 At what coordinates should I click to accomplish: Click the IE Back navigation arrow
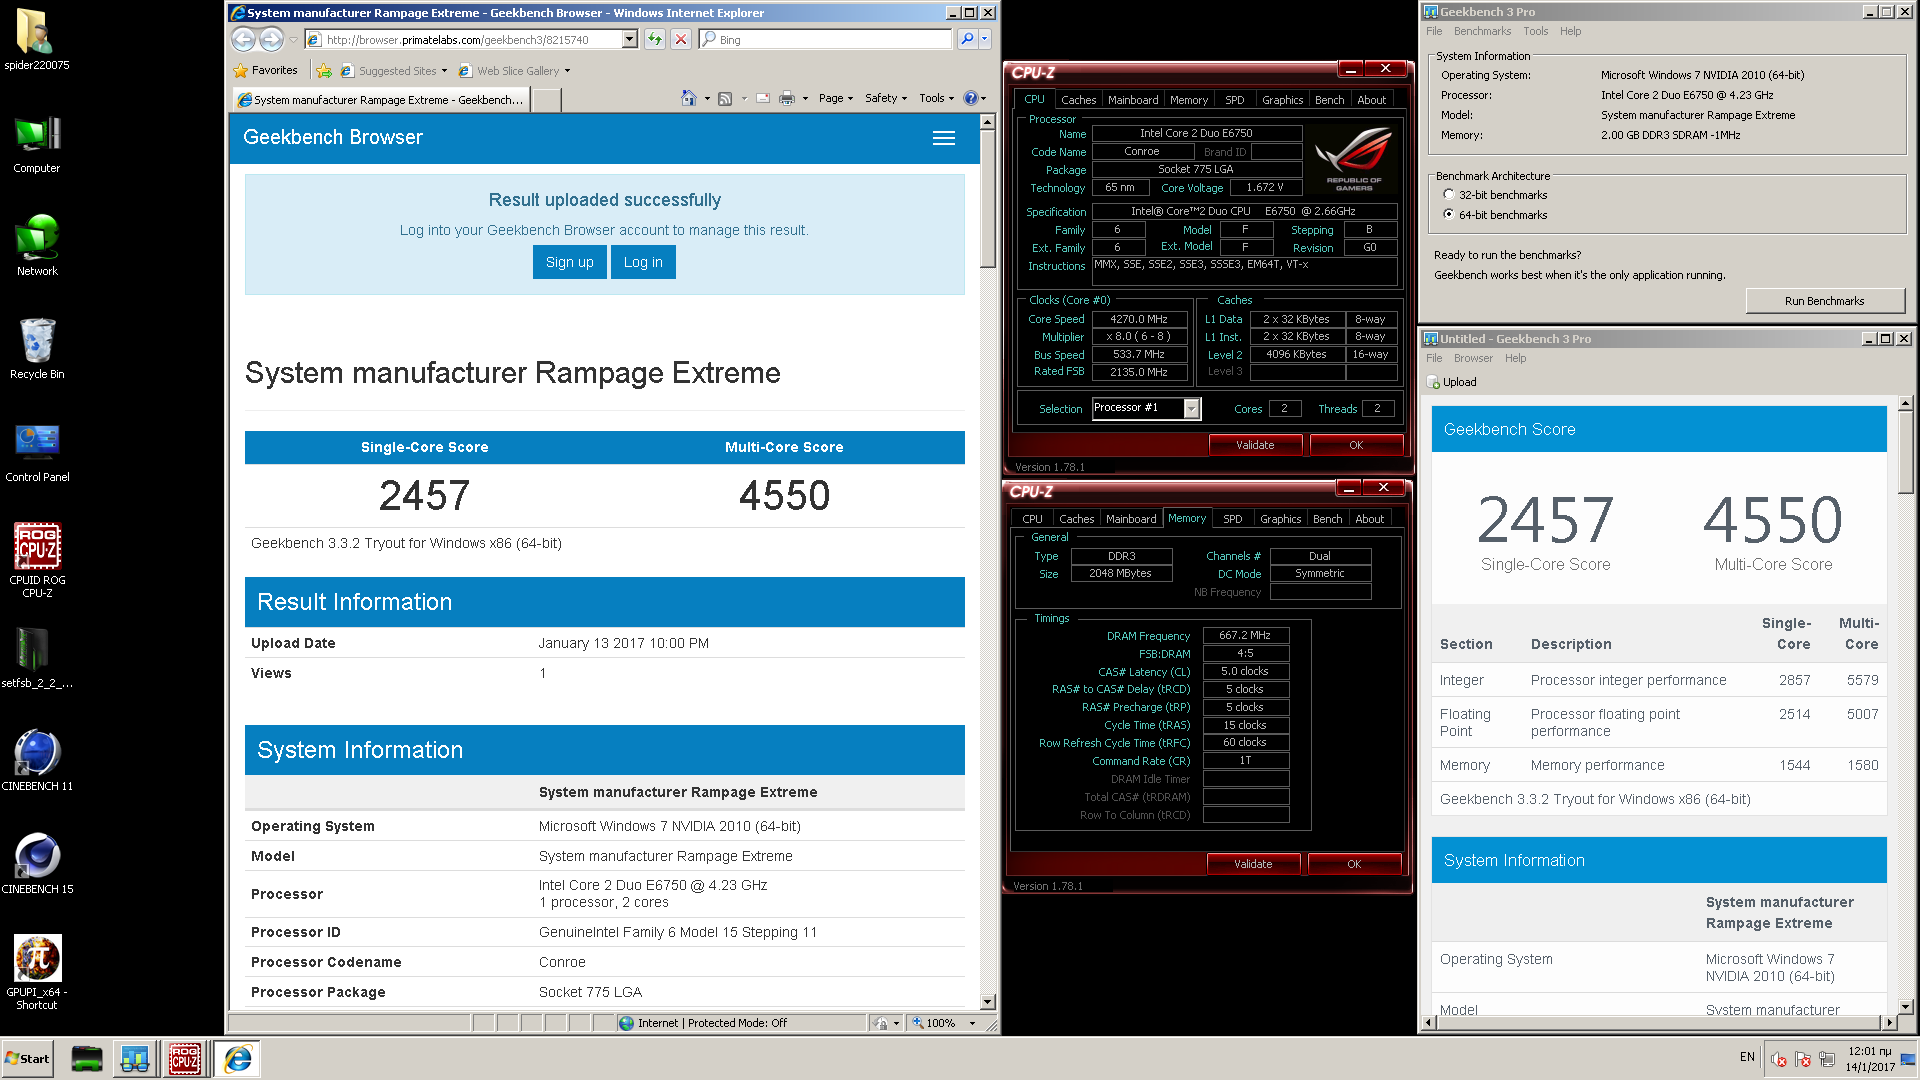pyautogui.click(x=243, y=39)
